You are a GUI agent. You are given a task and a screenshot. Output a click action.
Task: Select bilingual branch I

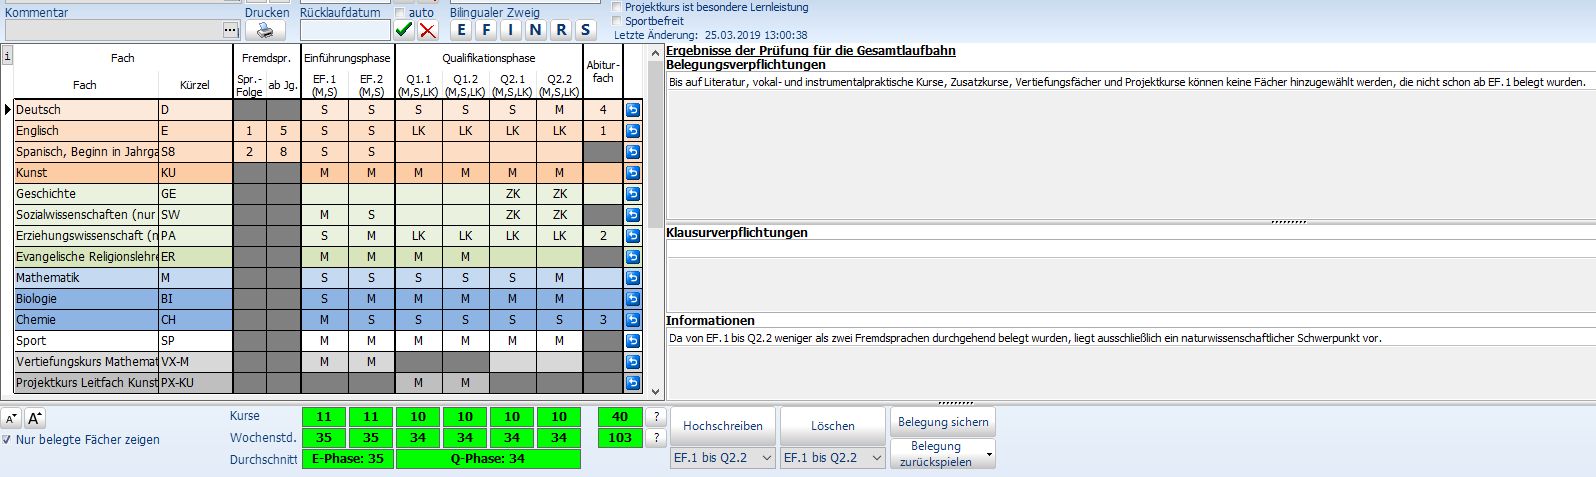pyautogui.click(x=511, y=30)
